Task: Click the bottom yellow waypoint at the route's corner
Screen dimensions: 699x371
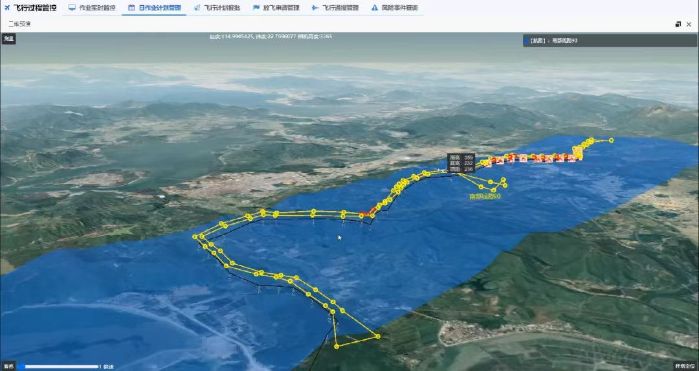Action: pos(337,346)
